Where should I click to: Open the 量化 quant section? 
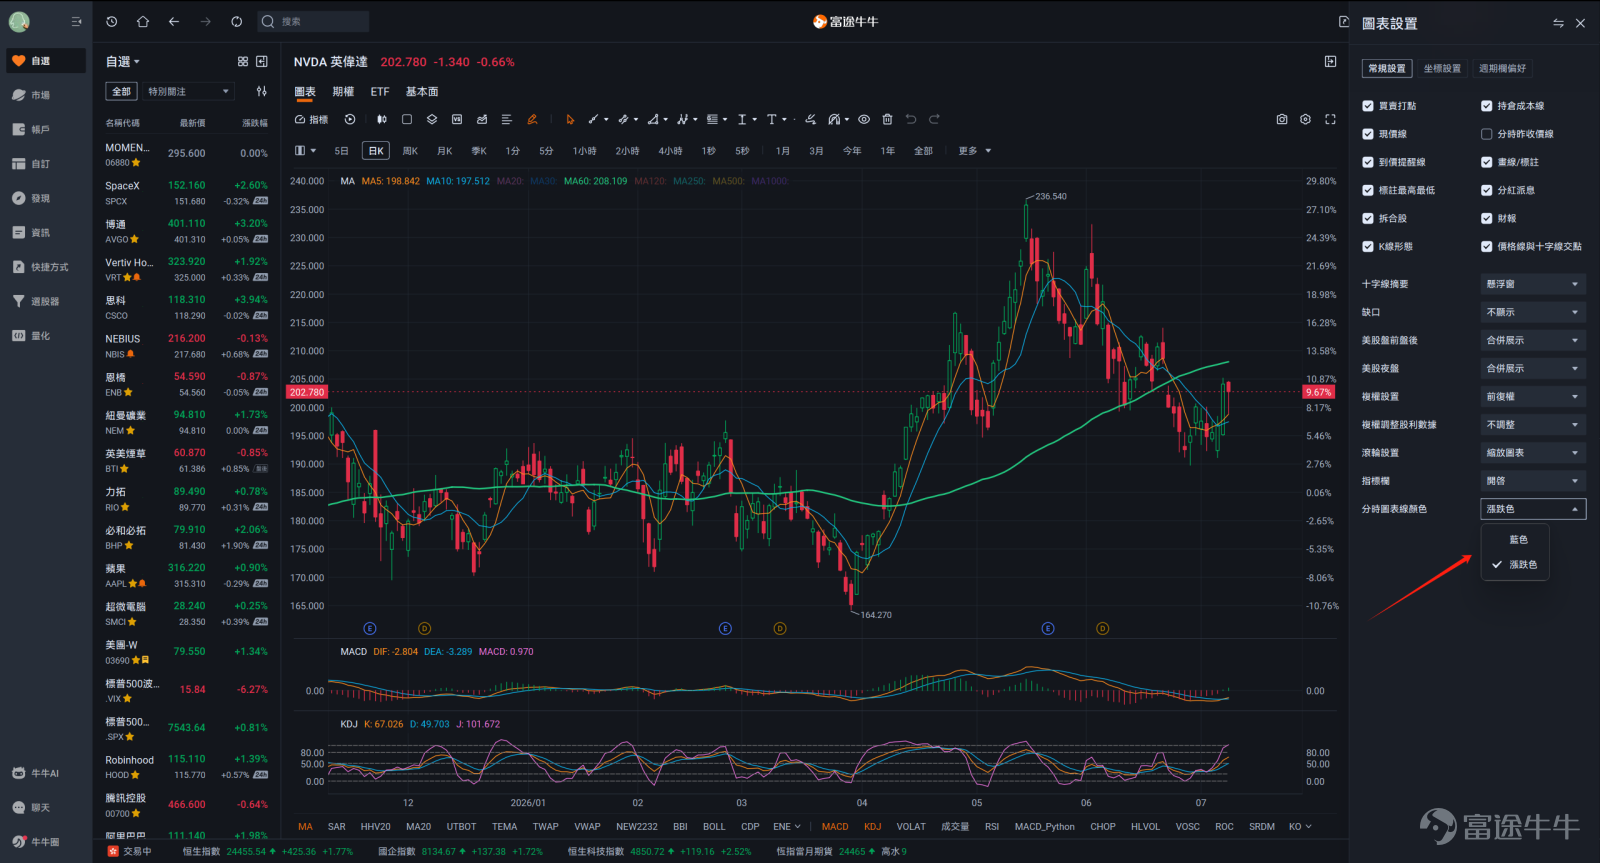coord(46,336)
